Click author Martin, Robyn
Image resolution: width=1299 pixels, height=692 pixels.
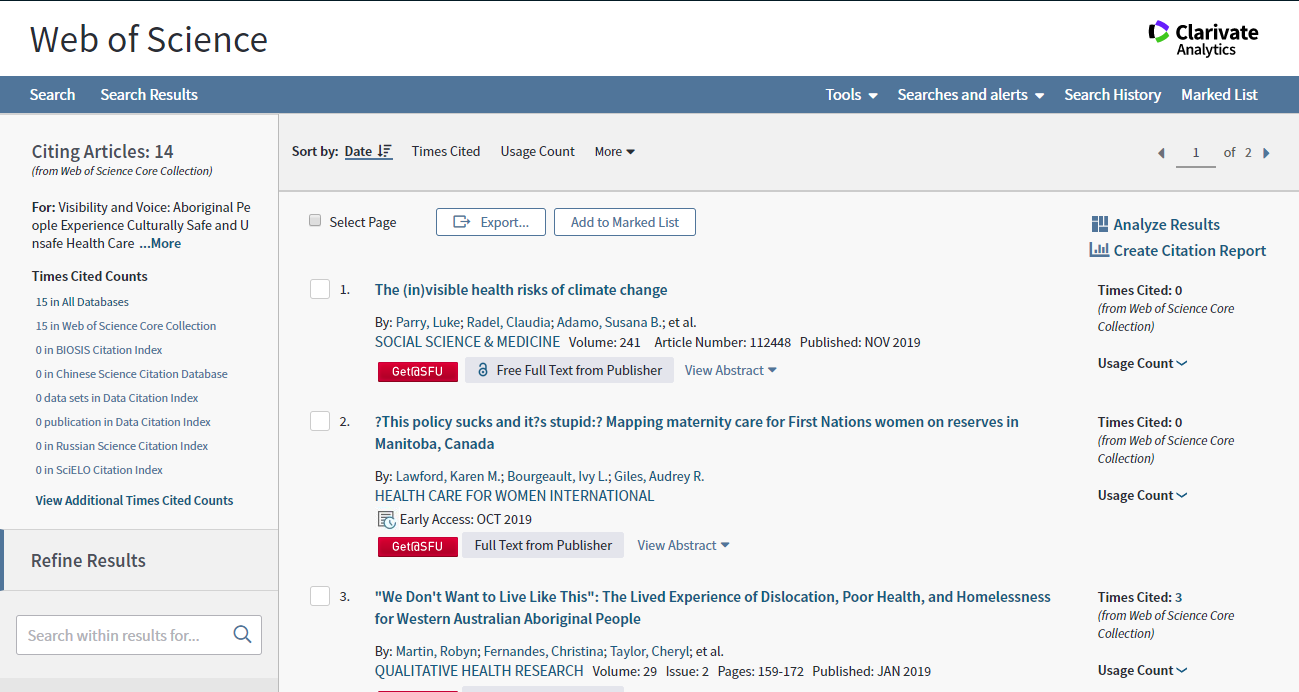(x=436, y=651)
